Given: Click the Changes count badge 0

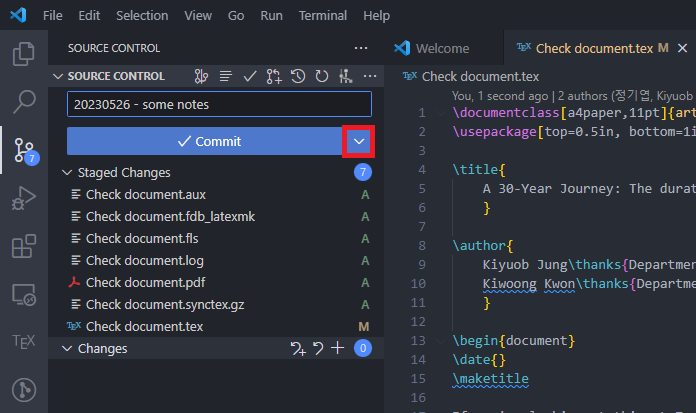Looking at the screenshot, I should 363,349.
